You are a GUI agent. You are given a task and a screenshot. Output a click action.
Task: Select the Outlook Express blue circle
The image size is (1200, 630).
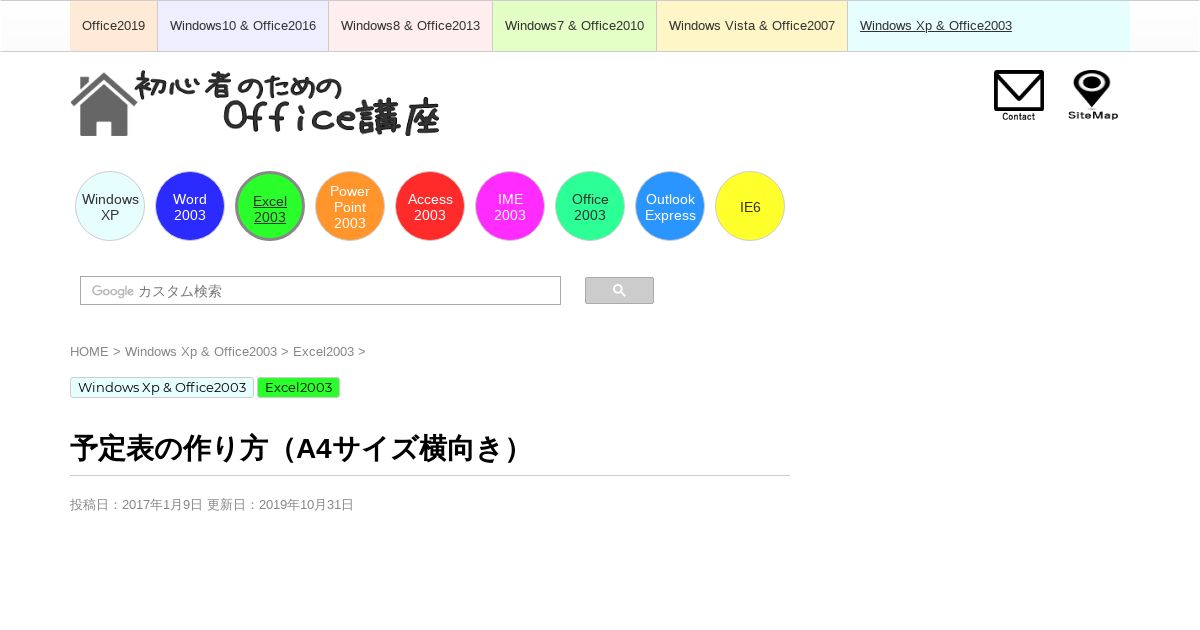pos(670,206)
